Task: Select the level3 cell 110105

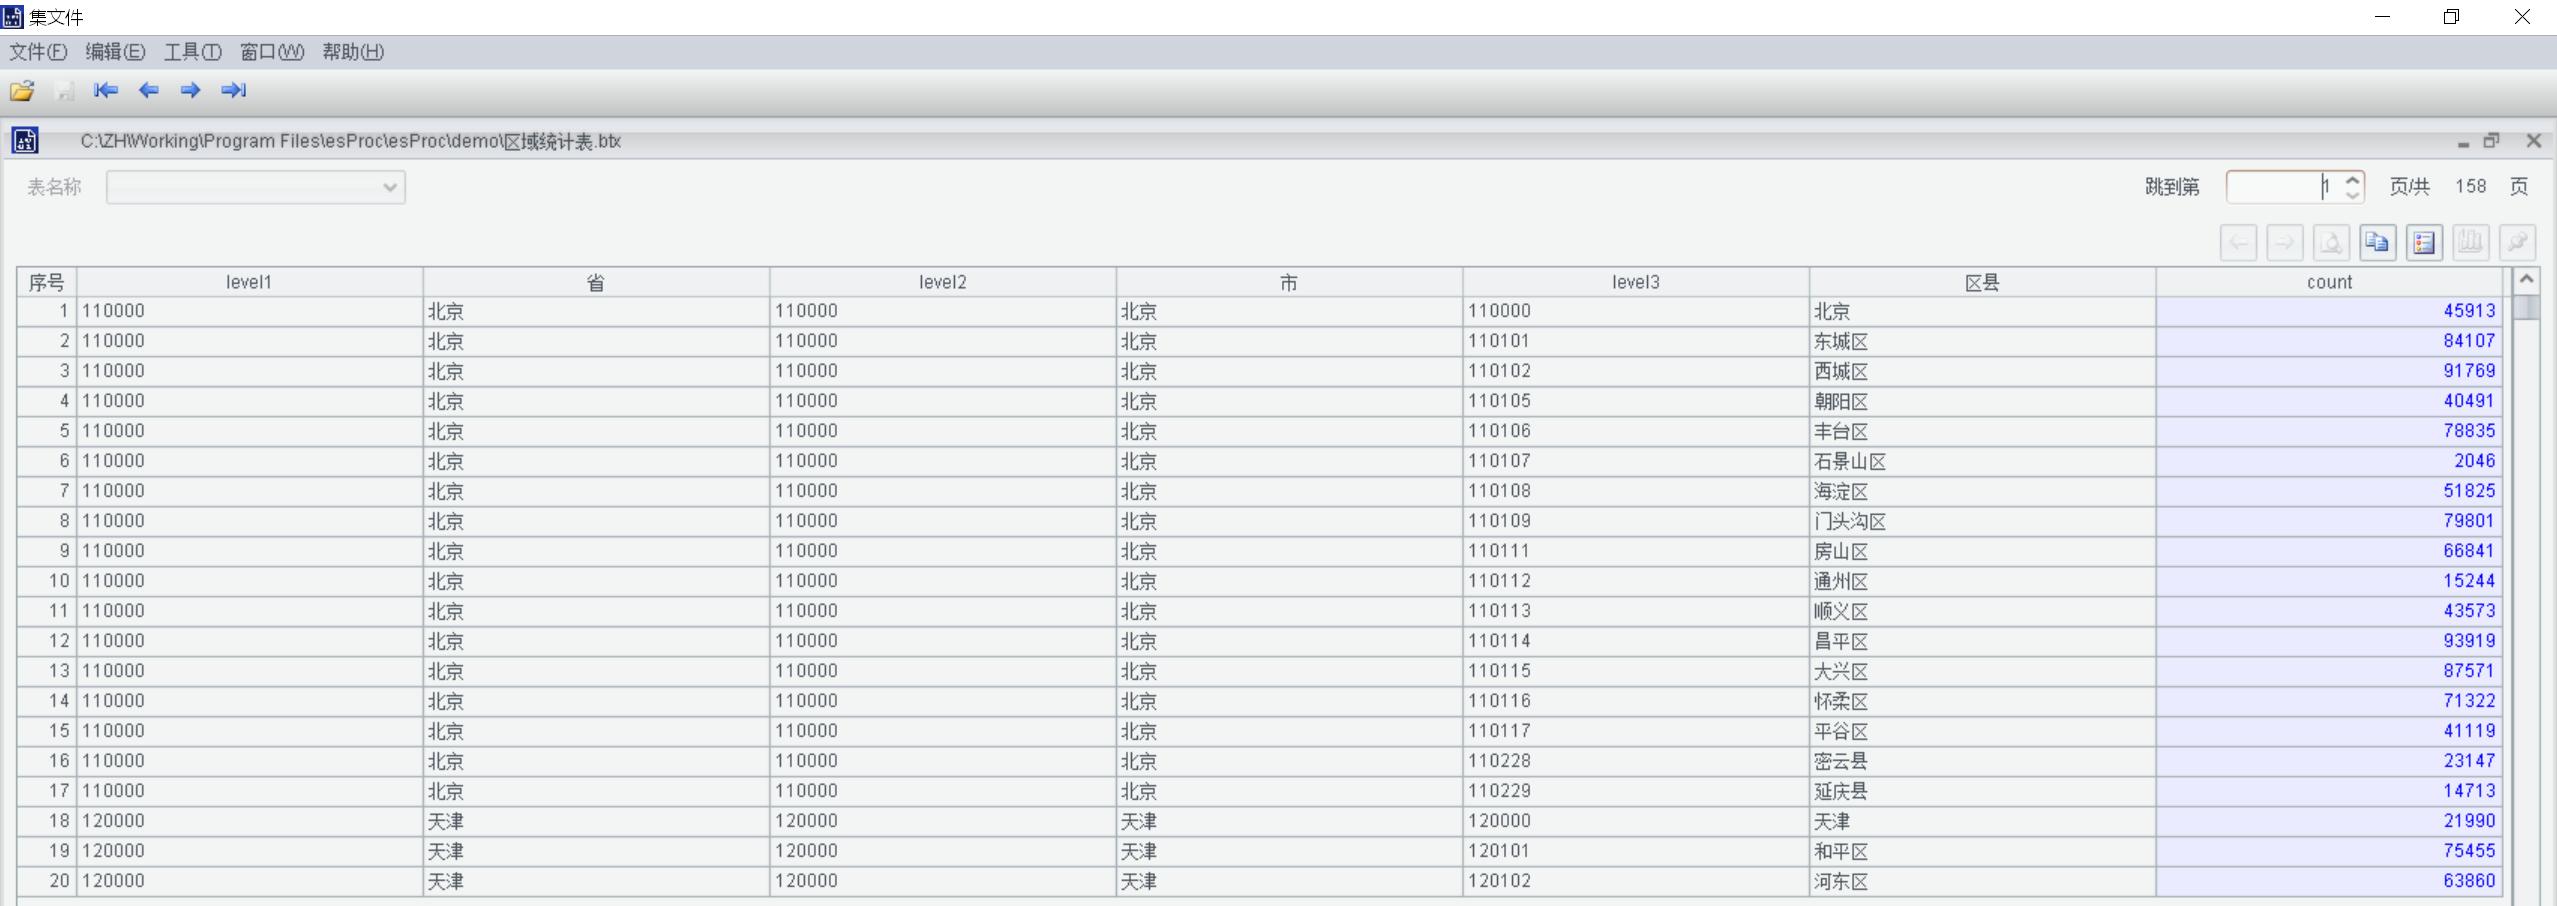Action: pos(1636,401)
